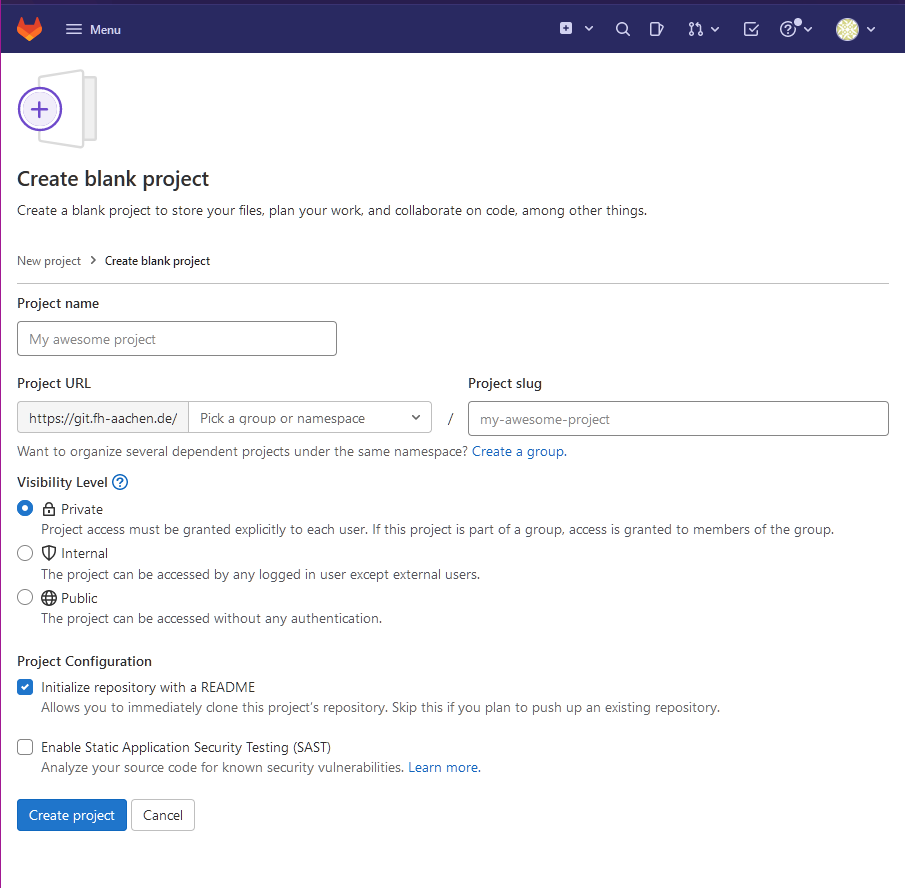Uncheck Initialize repository with a README

[x=24, y=687]
